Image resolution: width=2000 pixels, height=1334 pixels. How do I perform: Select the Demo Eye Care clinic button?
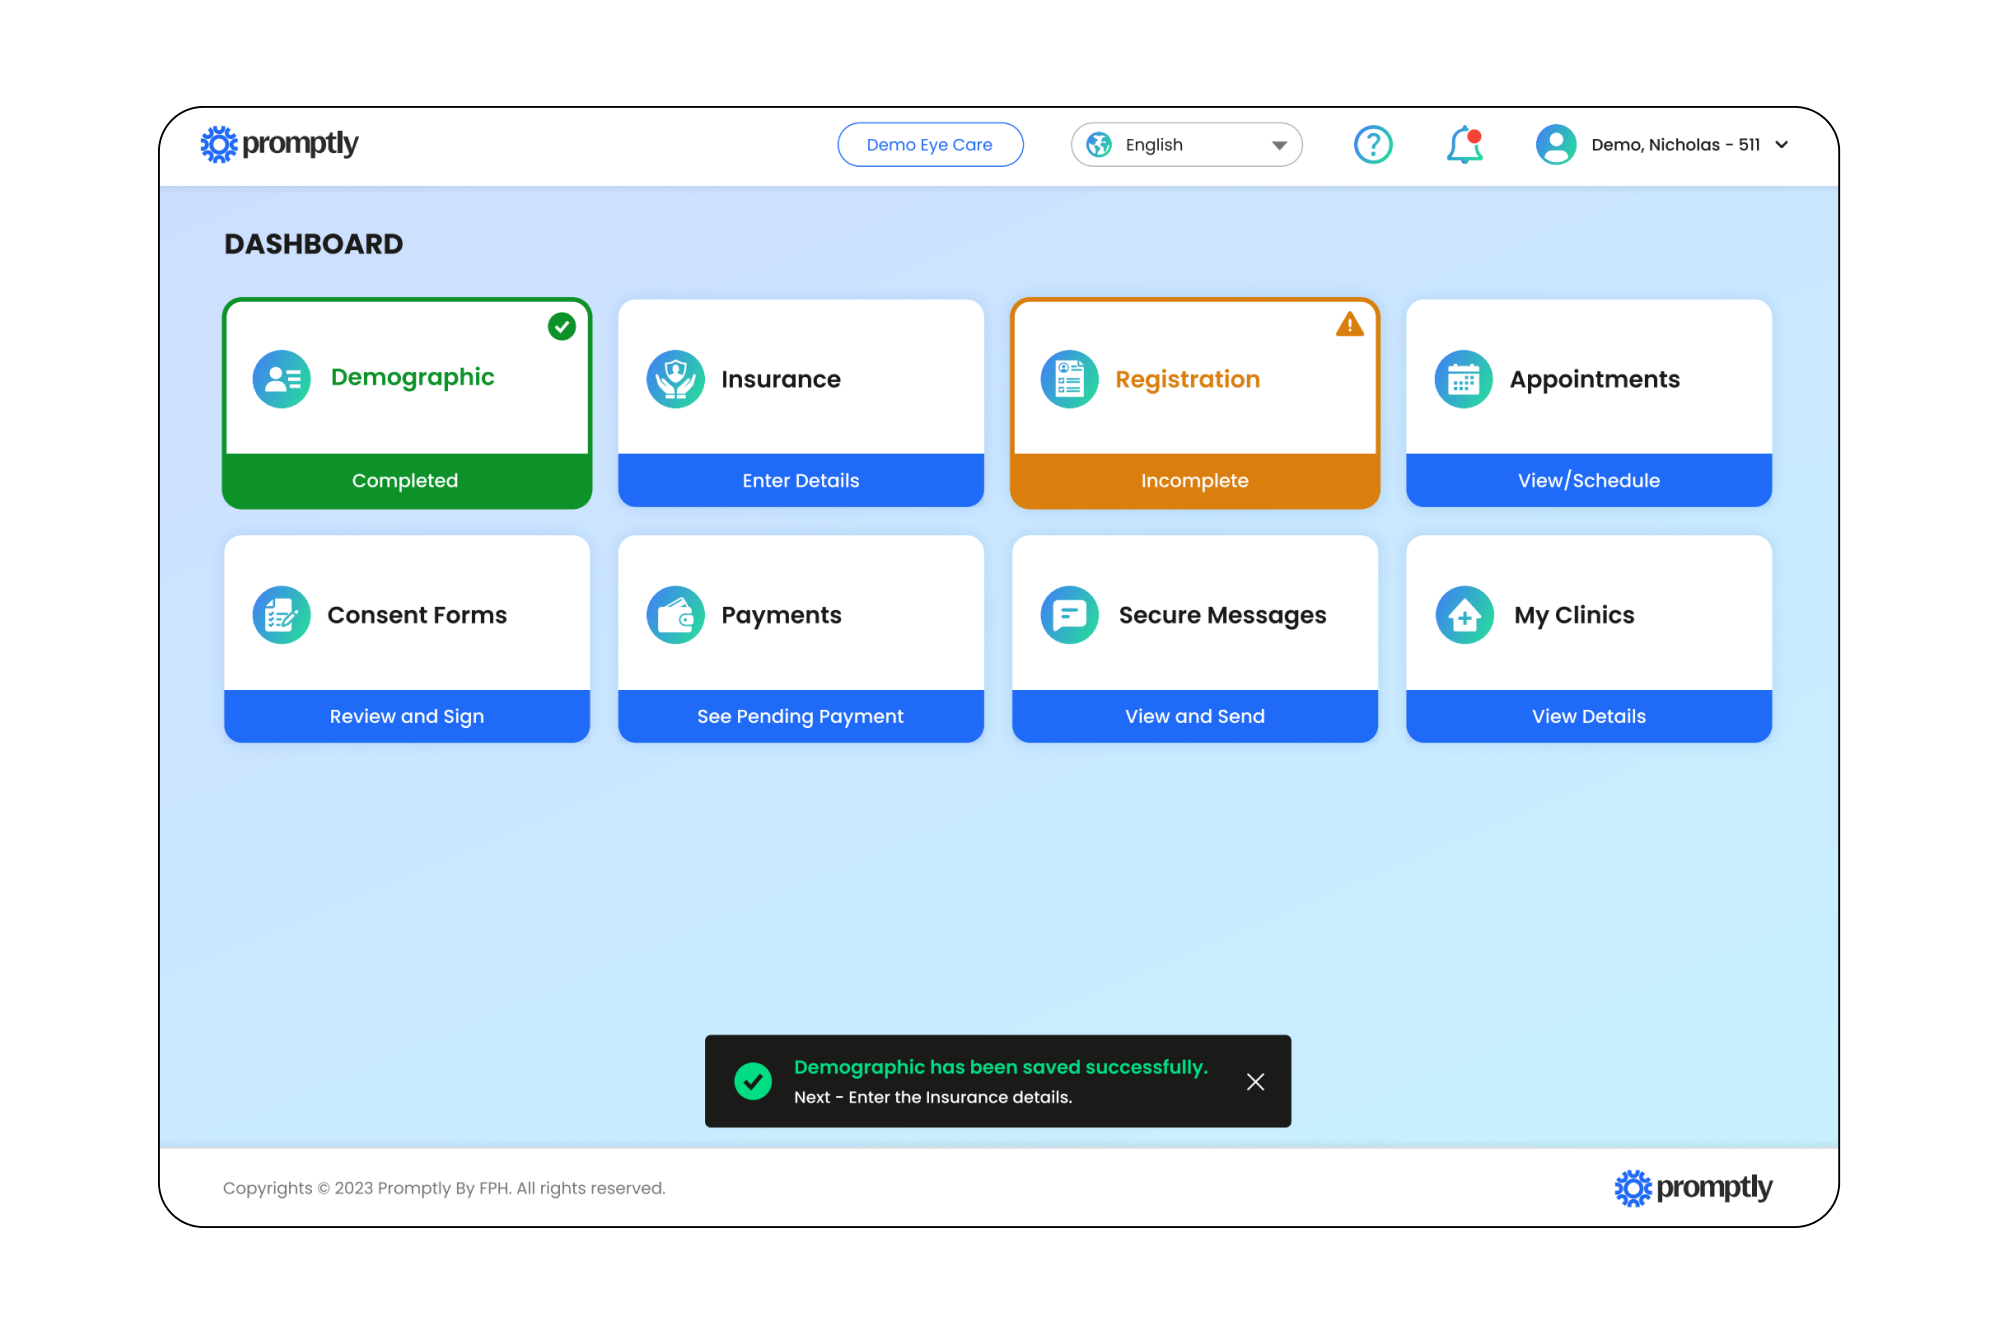pyautogui.click(x=930, y=145)
